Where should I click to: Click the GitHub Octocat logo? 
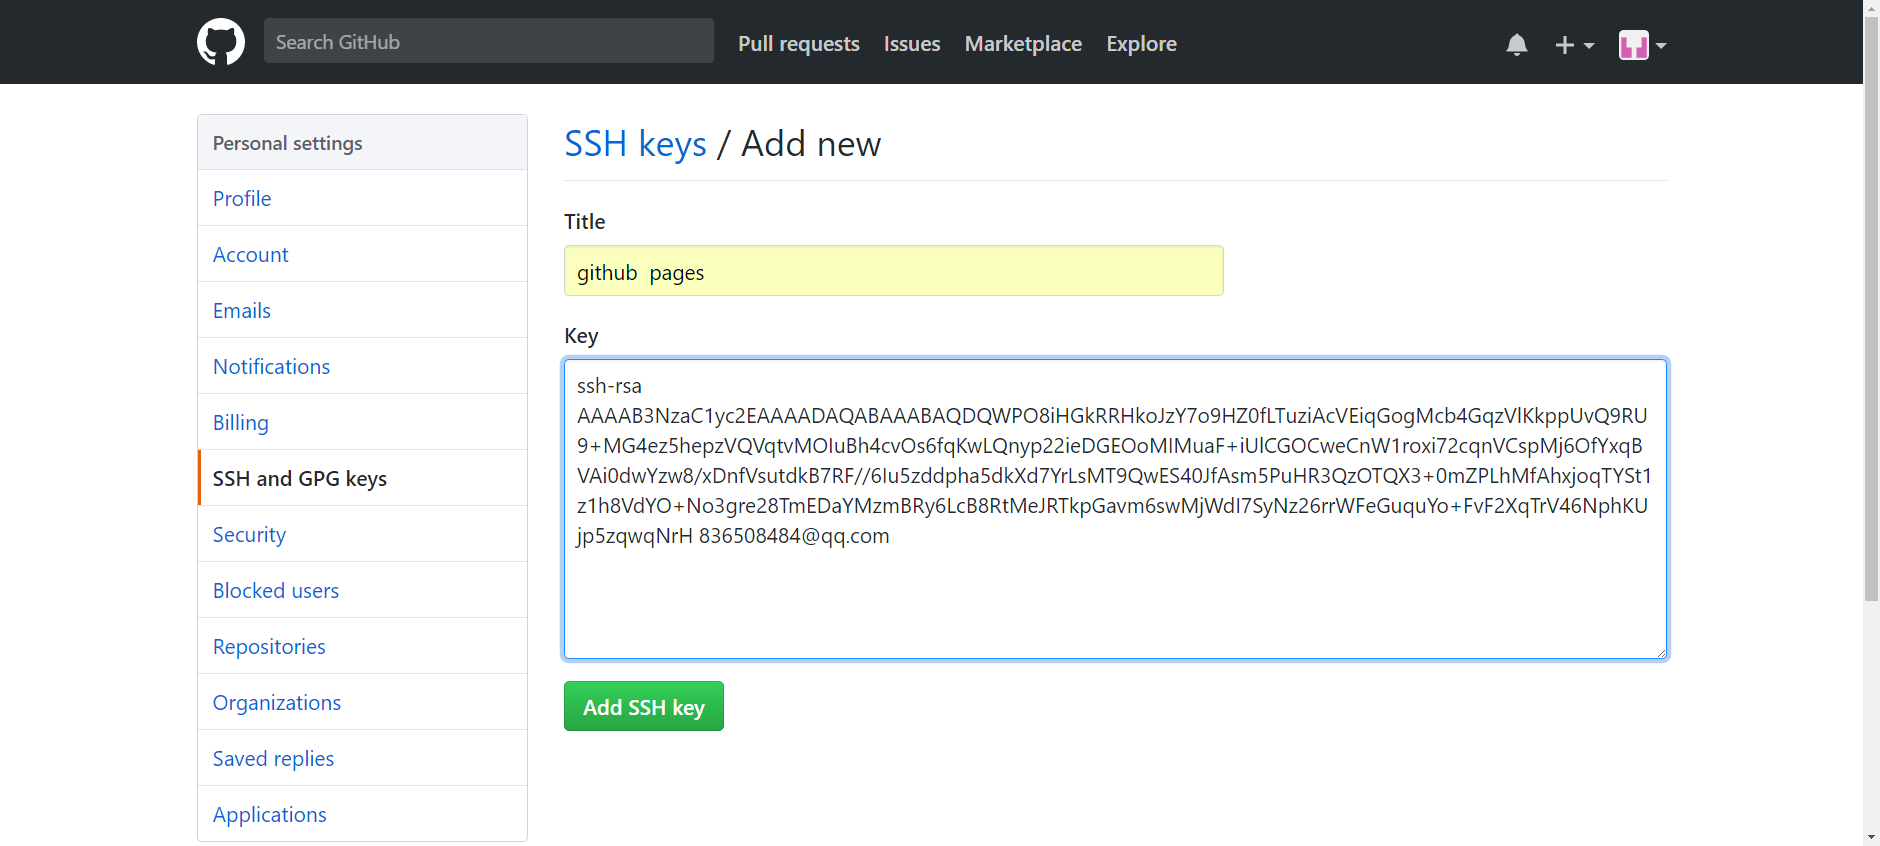tap(221, 42)
